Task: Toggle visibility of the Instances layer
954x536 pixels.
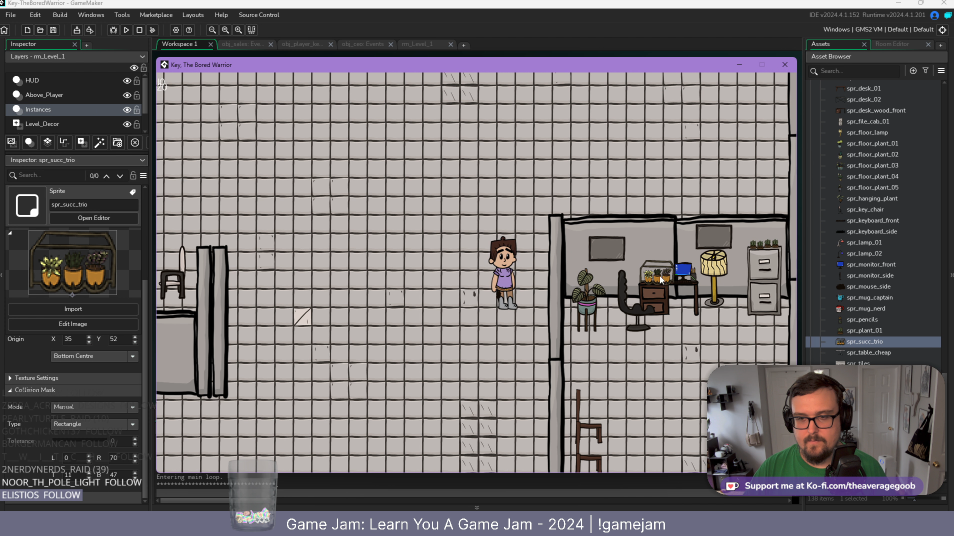Action: 127,110
